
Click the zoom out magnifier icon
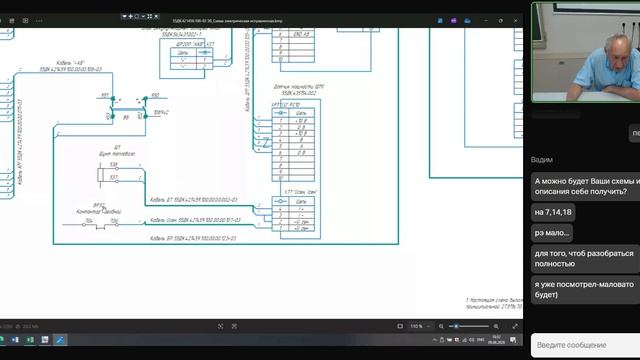pyautogui.click(x=441, y=326)
